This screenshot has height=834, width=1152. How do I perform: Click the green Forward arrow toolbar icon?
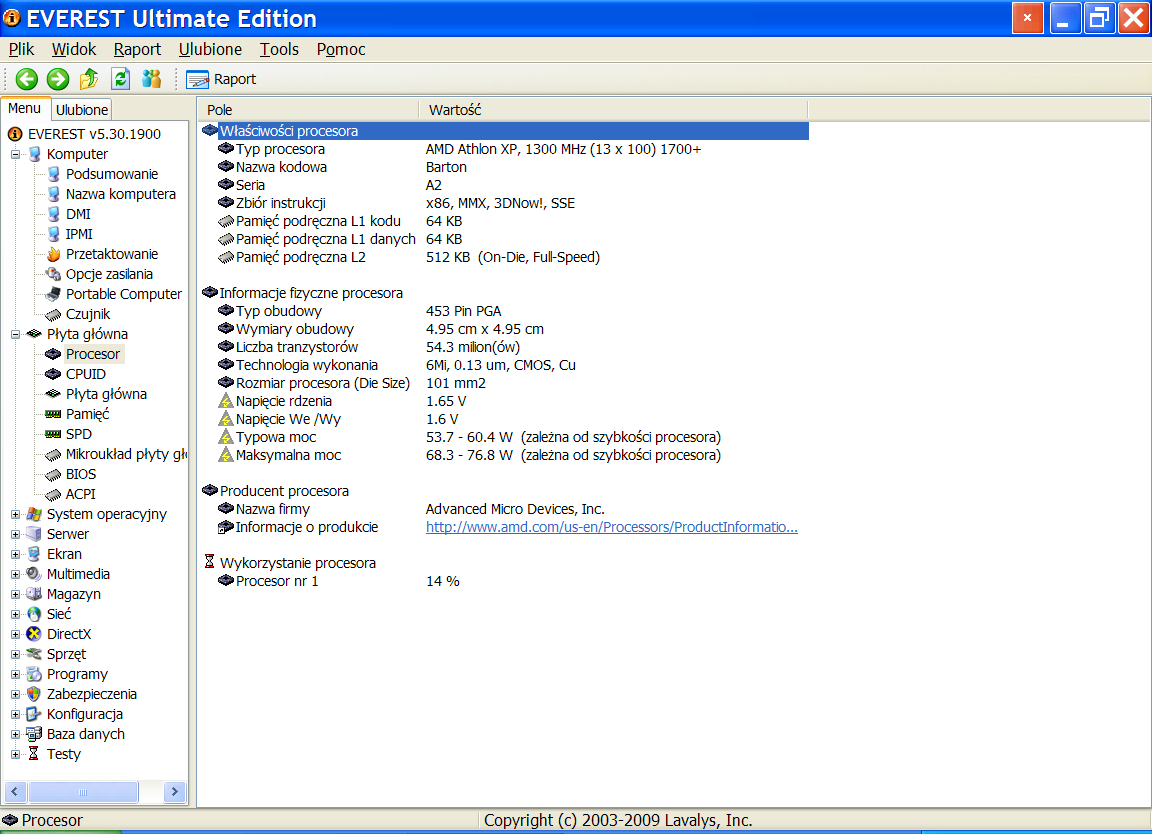[x=58, y=79]
